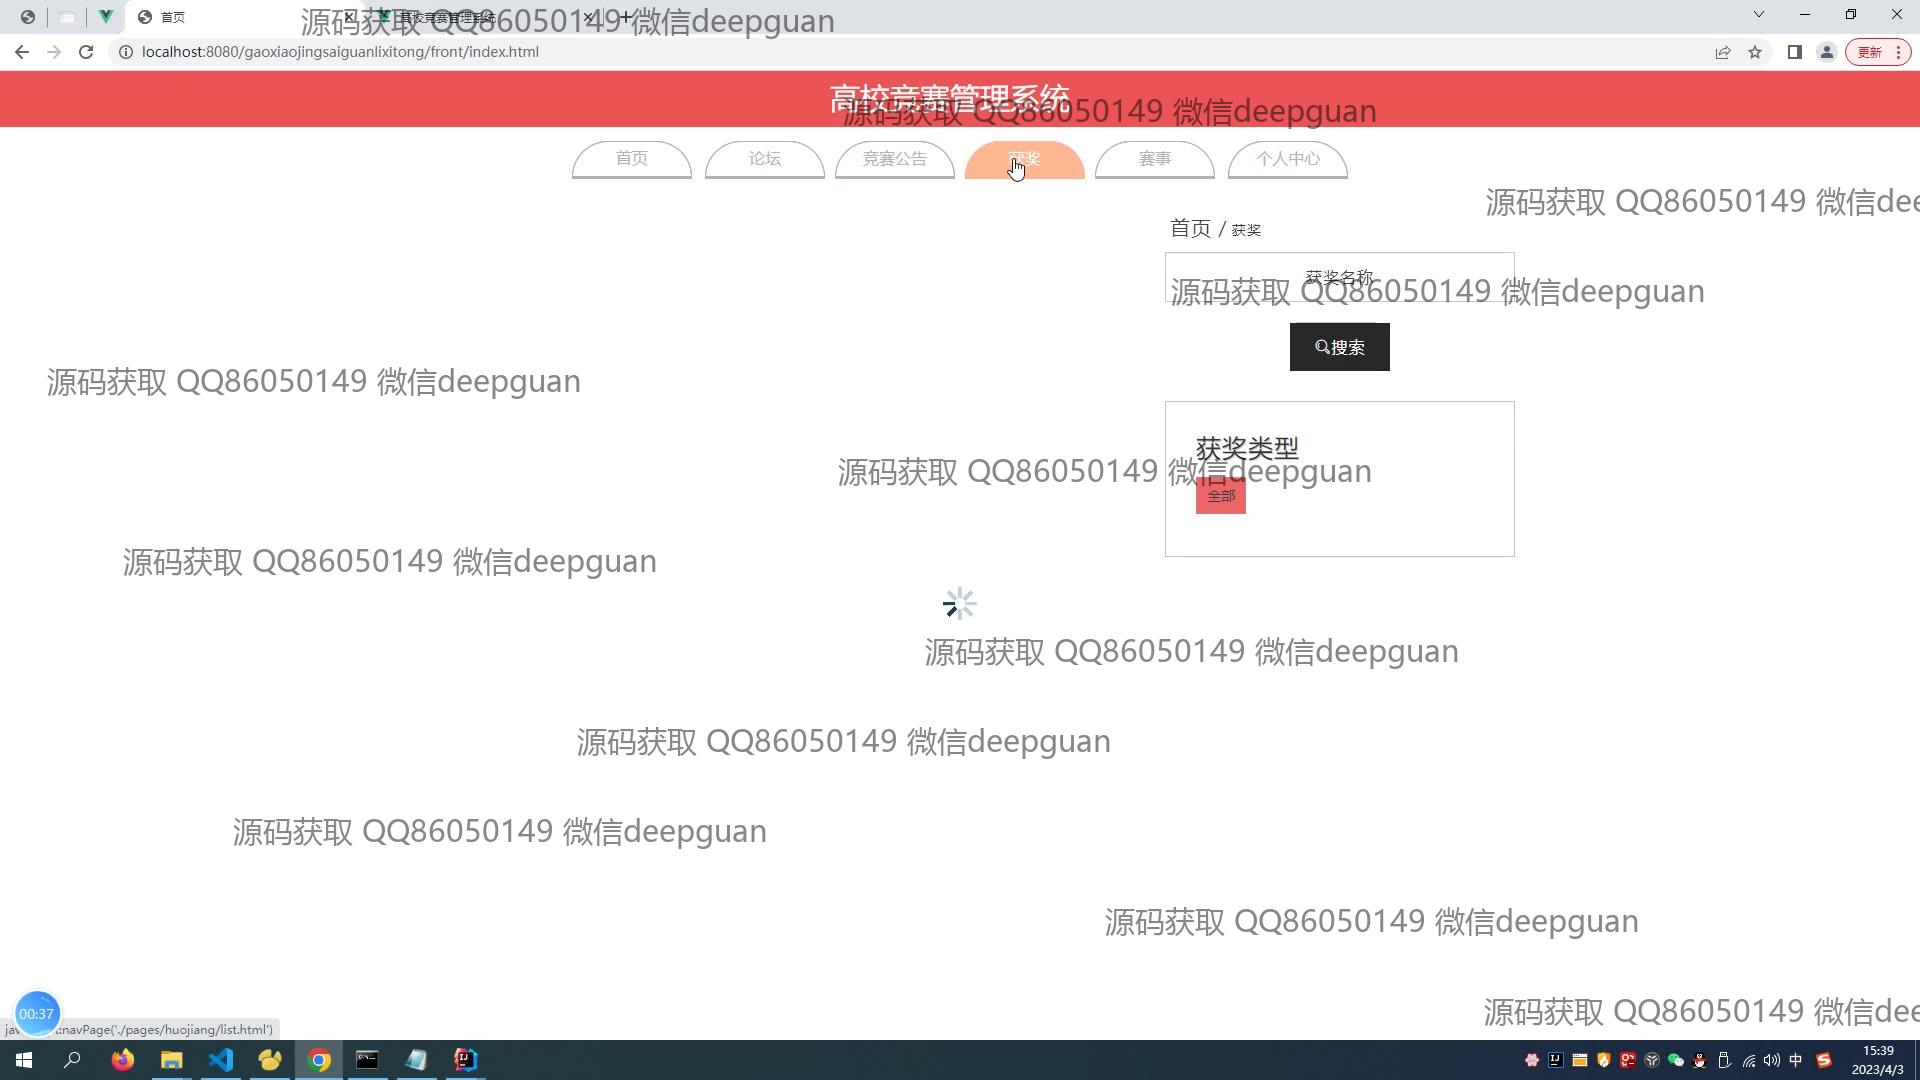Open the terminal window from taskbar

click(x=368, y=1060)
